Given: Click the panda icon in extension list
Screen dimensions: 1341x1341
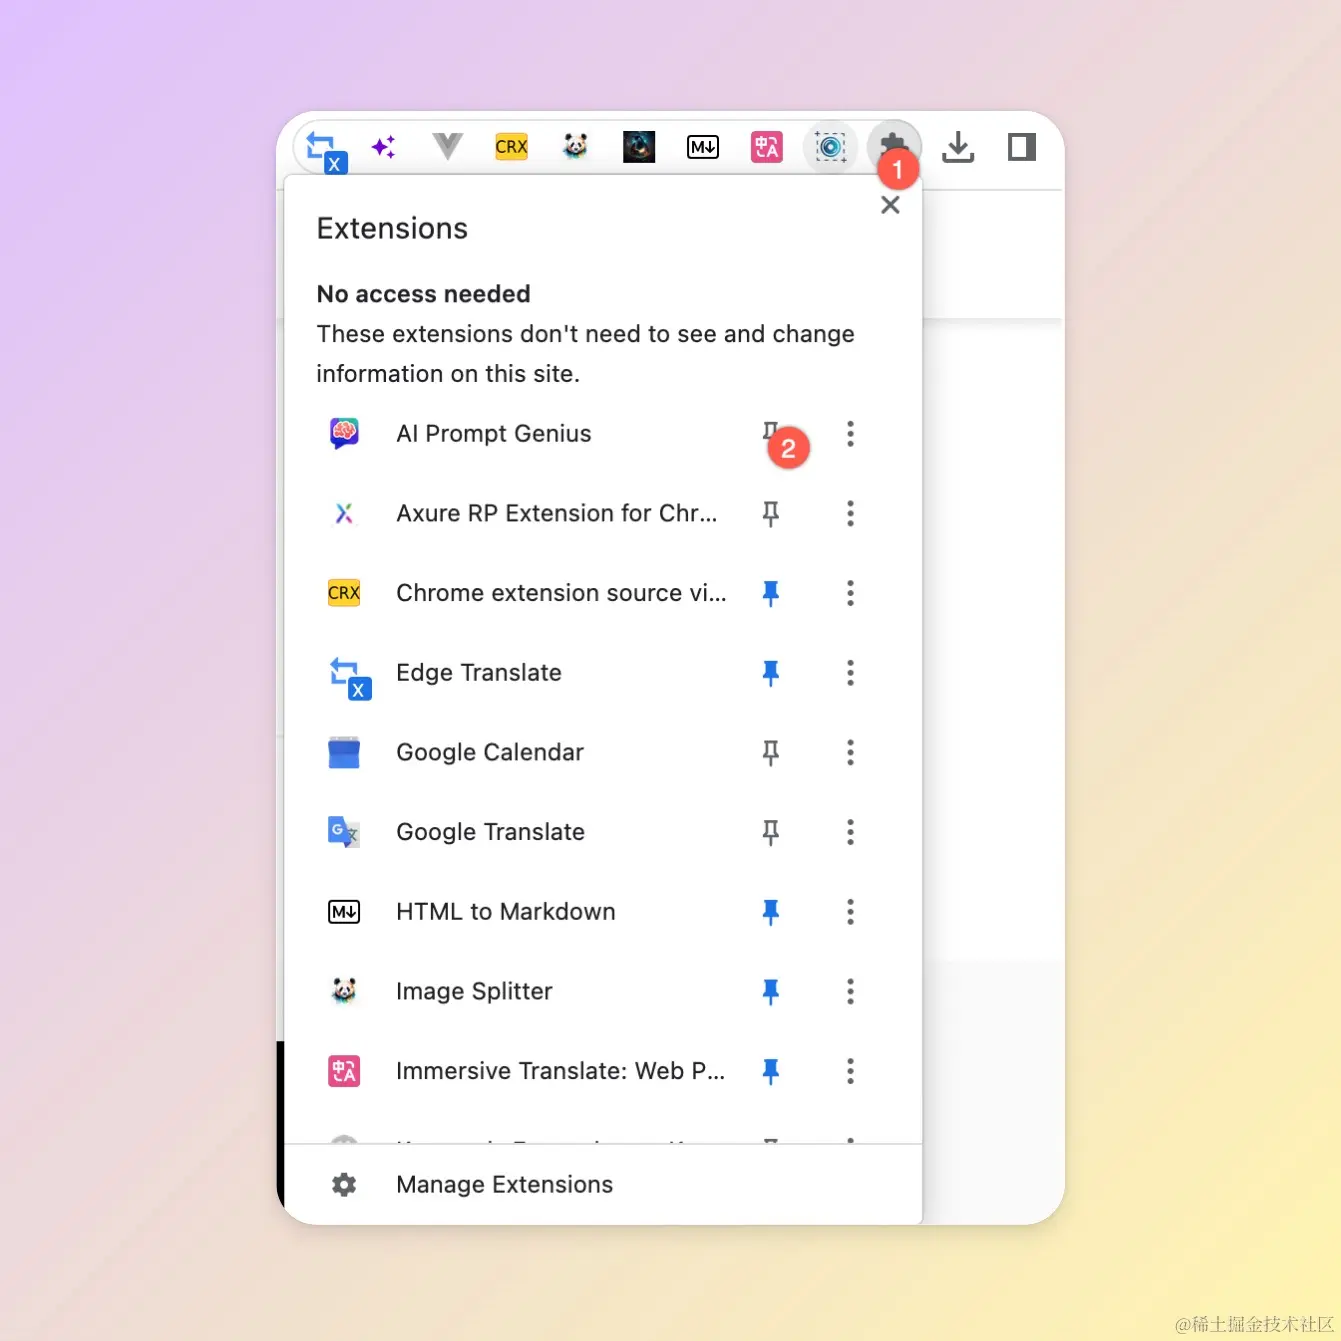Looking at the screenshot, I should [344, 991].
